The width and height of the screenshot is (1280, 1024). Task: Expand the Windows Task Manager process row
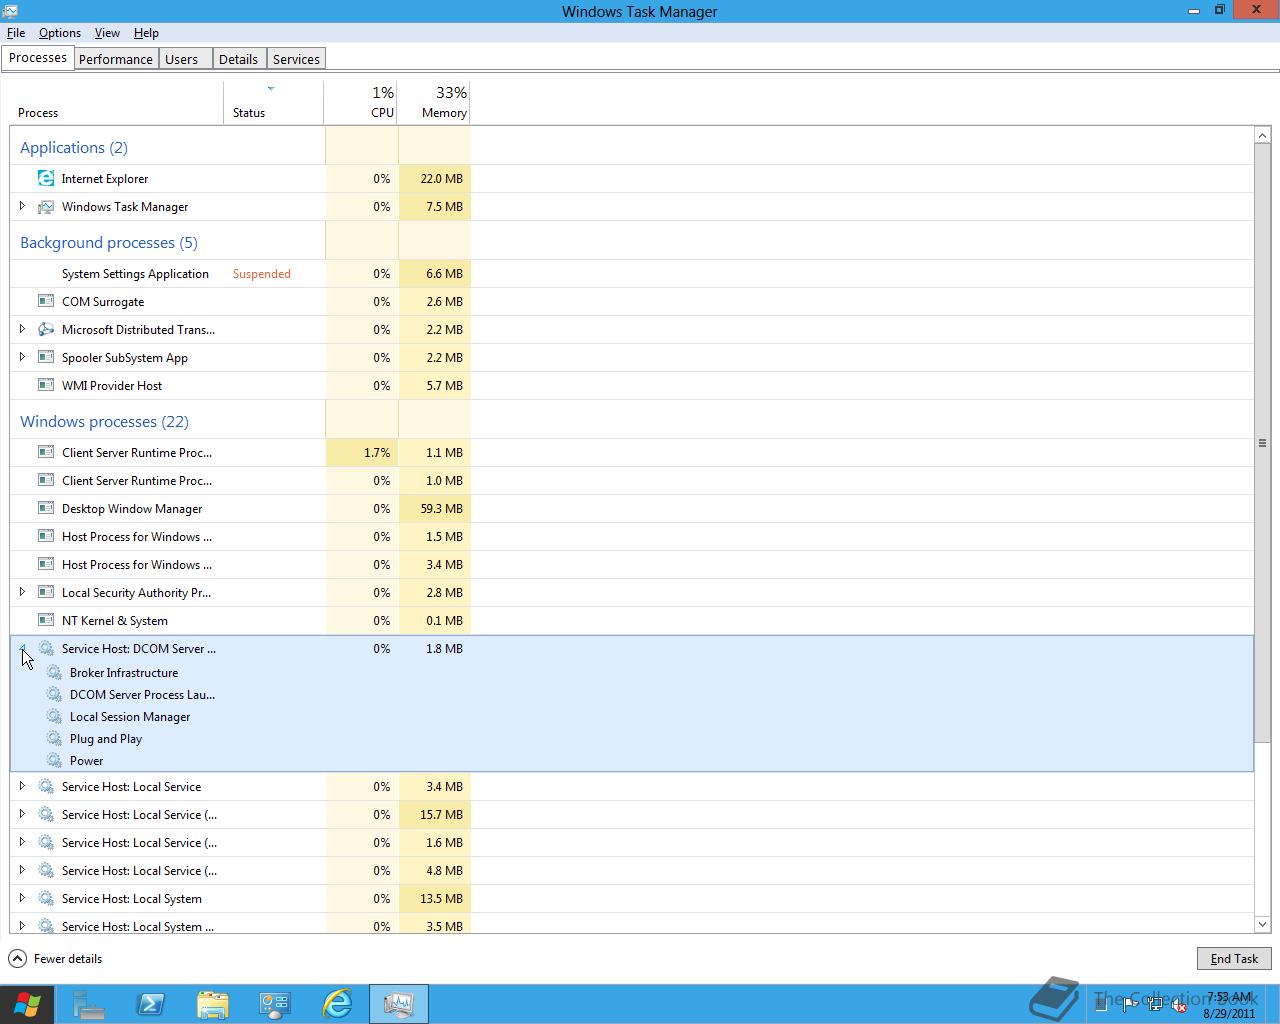click(x=22, y=206)
